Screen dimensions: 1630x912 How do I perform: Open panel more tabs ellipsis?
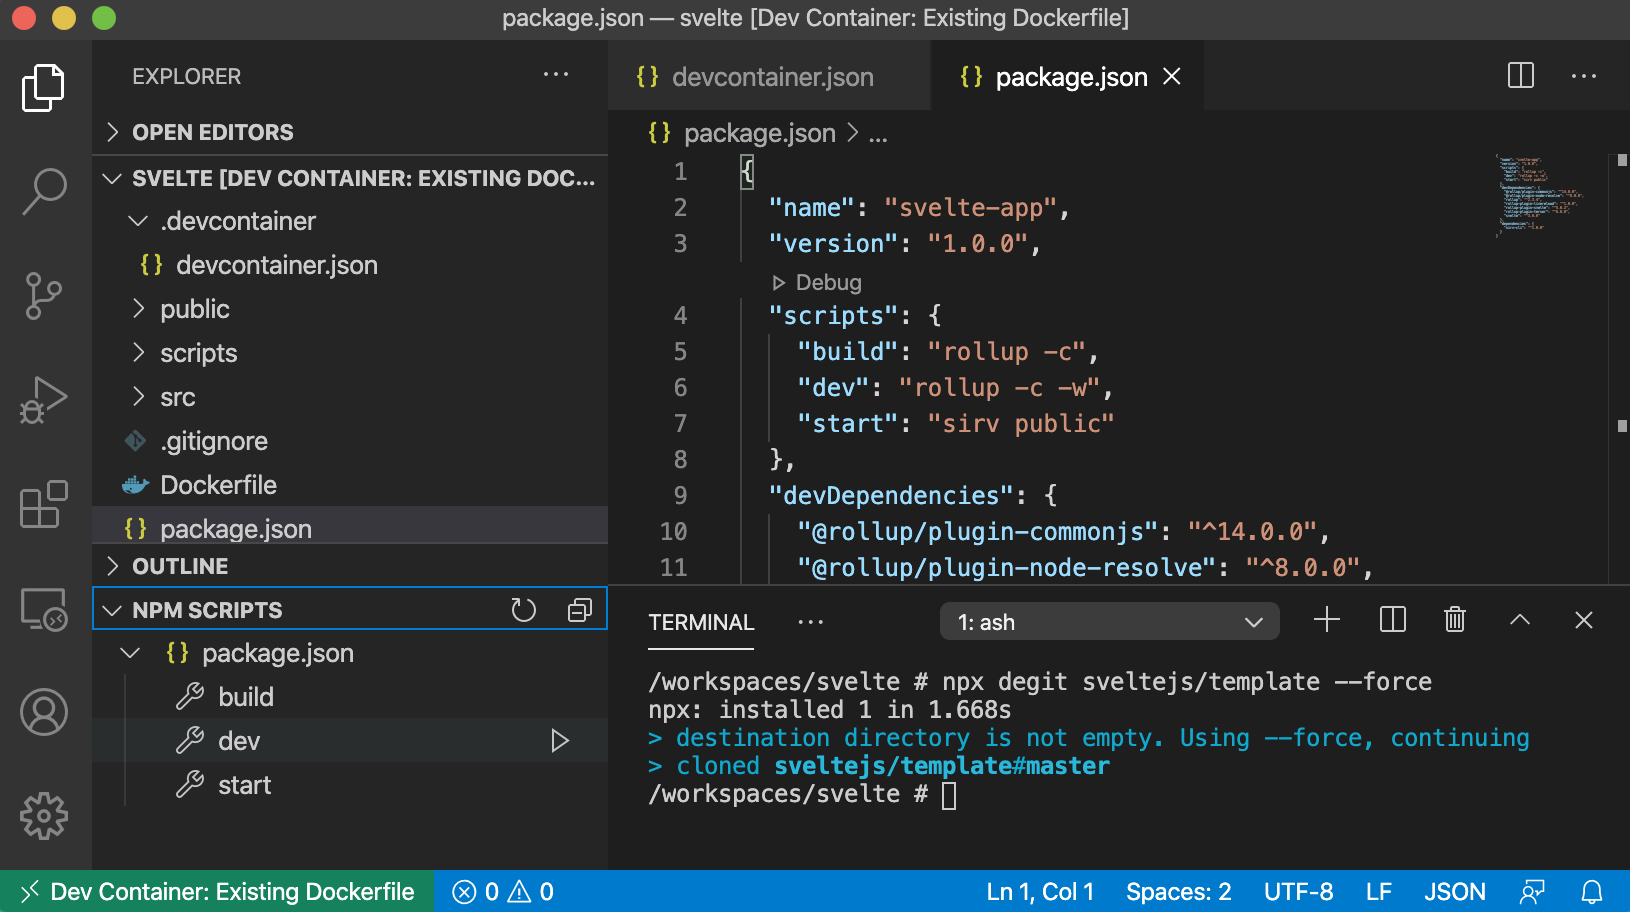(x=811, y=622)
